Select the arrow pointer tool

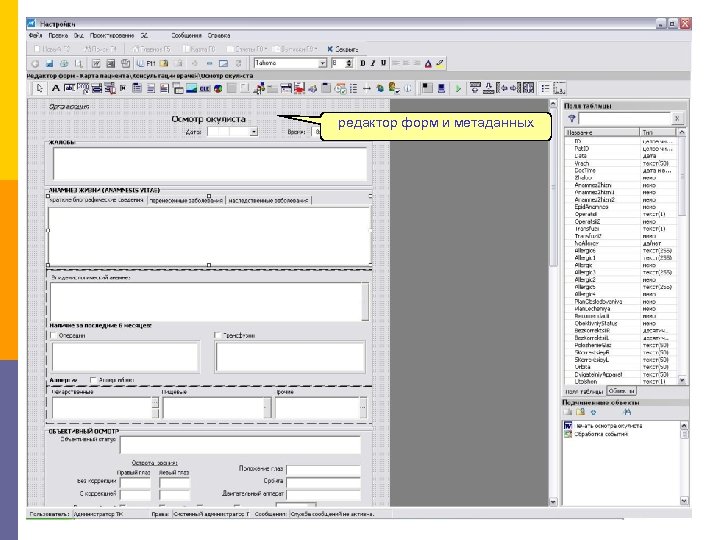click(39, 88)
